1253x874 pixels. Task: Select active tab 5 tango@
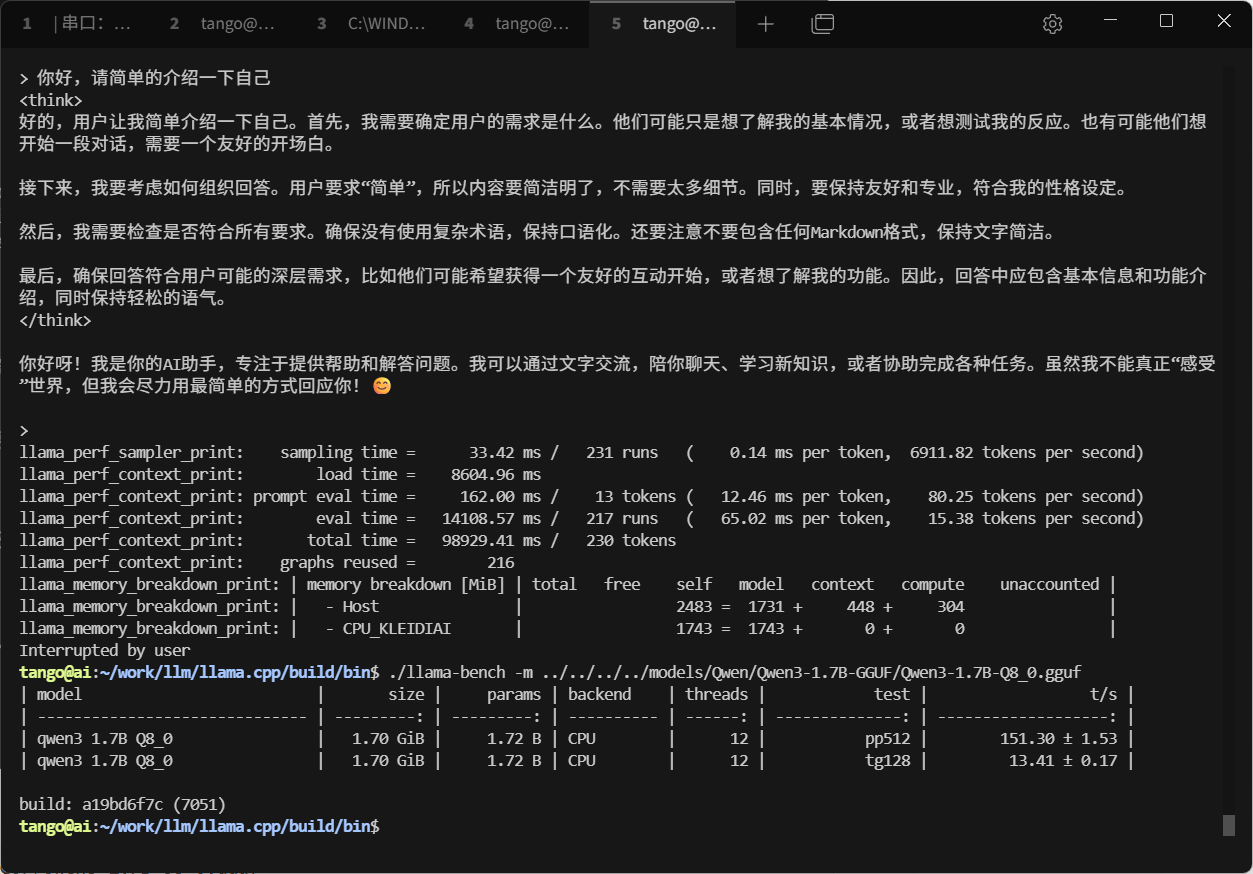[x=664, y=24]
